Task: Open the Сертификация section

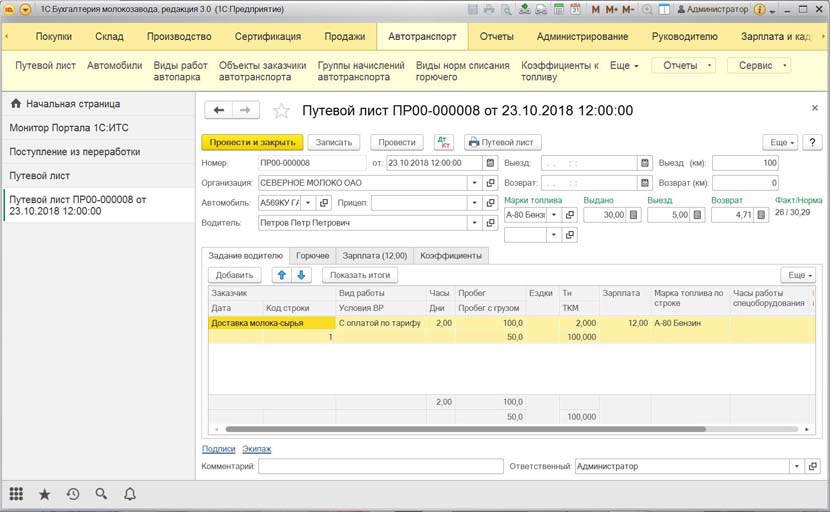Action: tap(268, 37)
